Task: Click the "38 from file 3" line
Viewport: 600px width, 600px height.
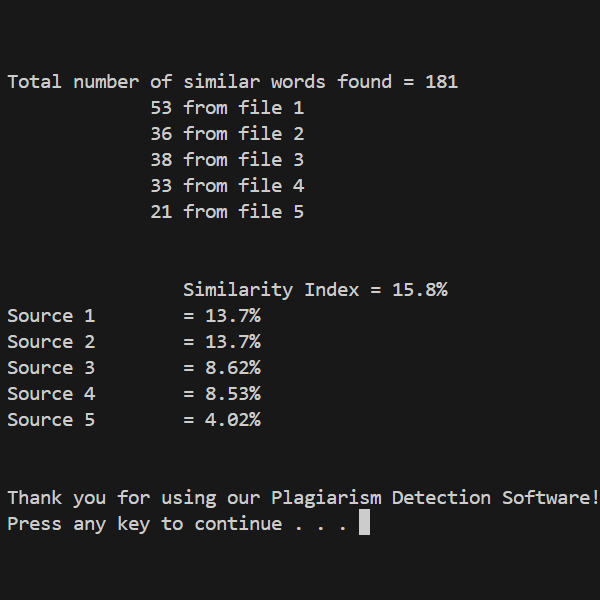Action: point(227,160)
